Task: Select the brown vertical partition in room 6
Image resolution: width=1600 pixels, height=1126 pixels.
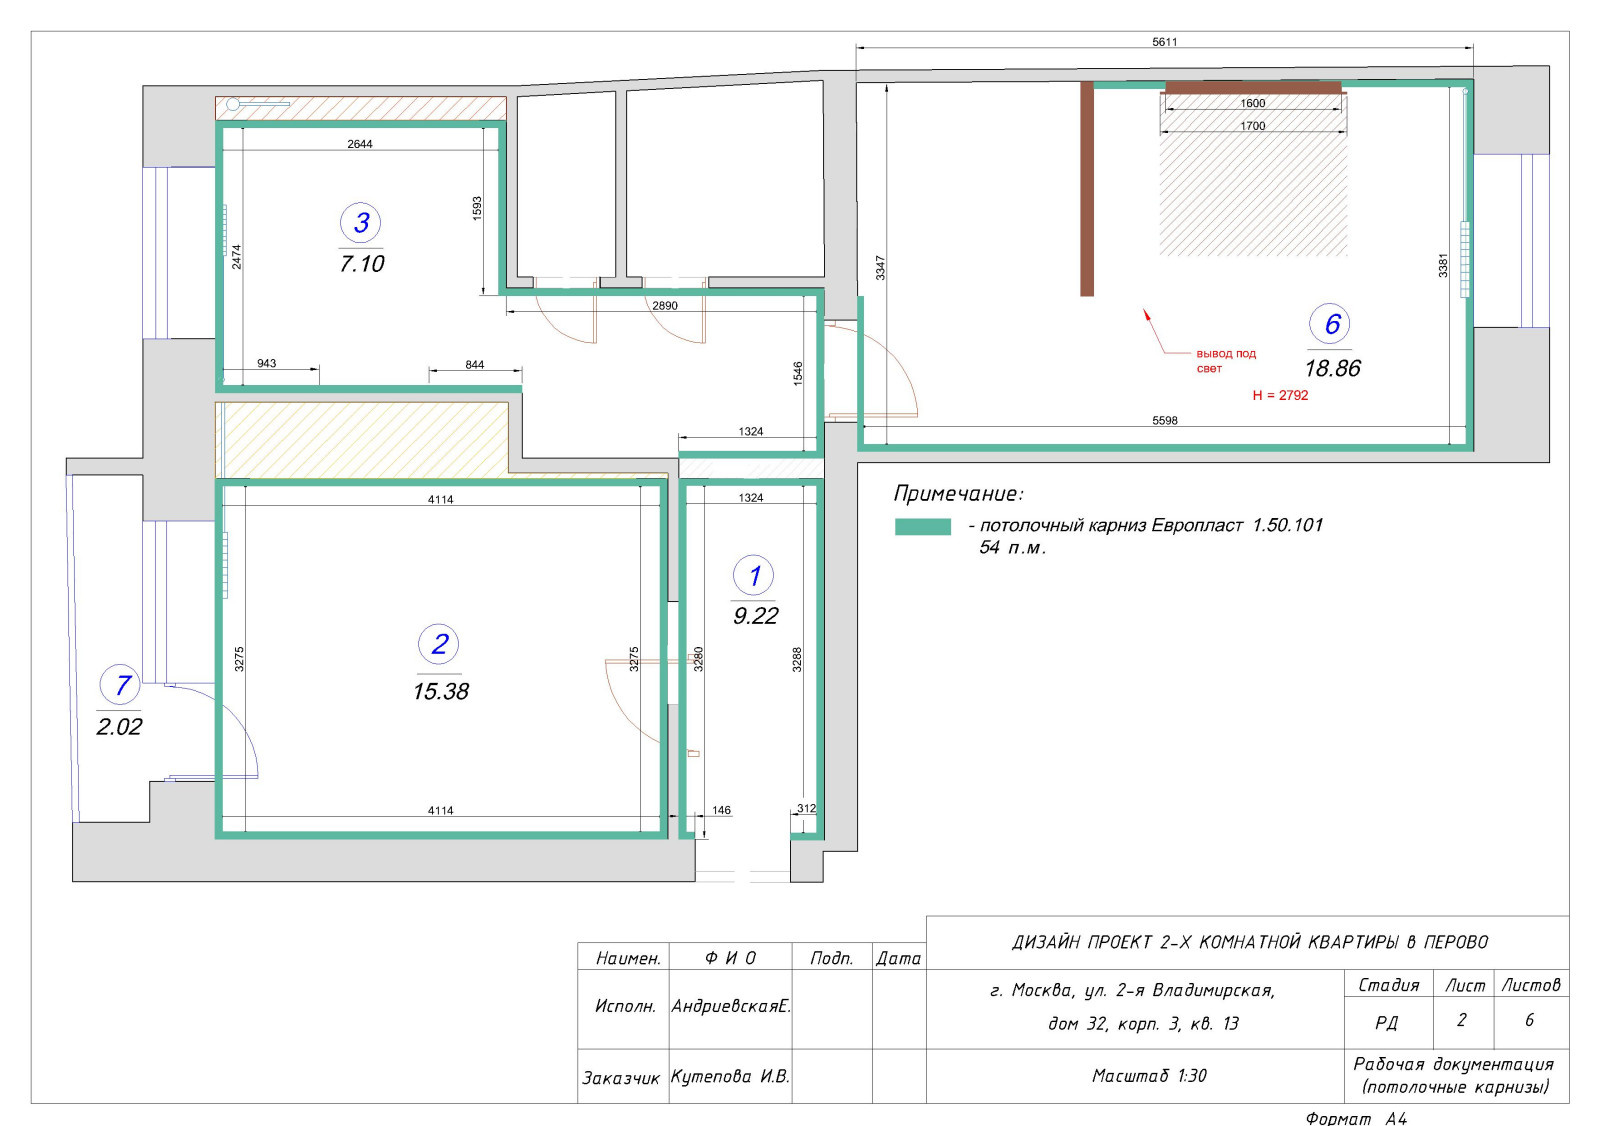Action: pyautogui.click(x=1087, y=190)
